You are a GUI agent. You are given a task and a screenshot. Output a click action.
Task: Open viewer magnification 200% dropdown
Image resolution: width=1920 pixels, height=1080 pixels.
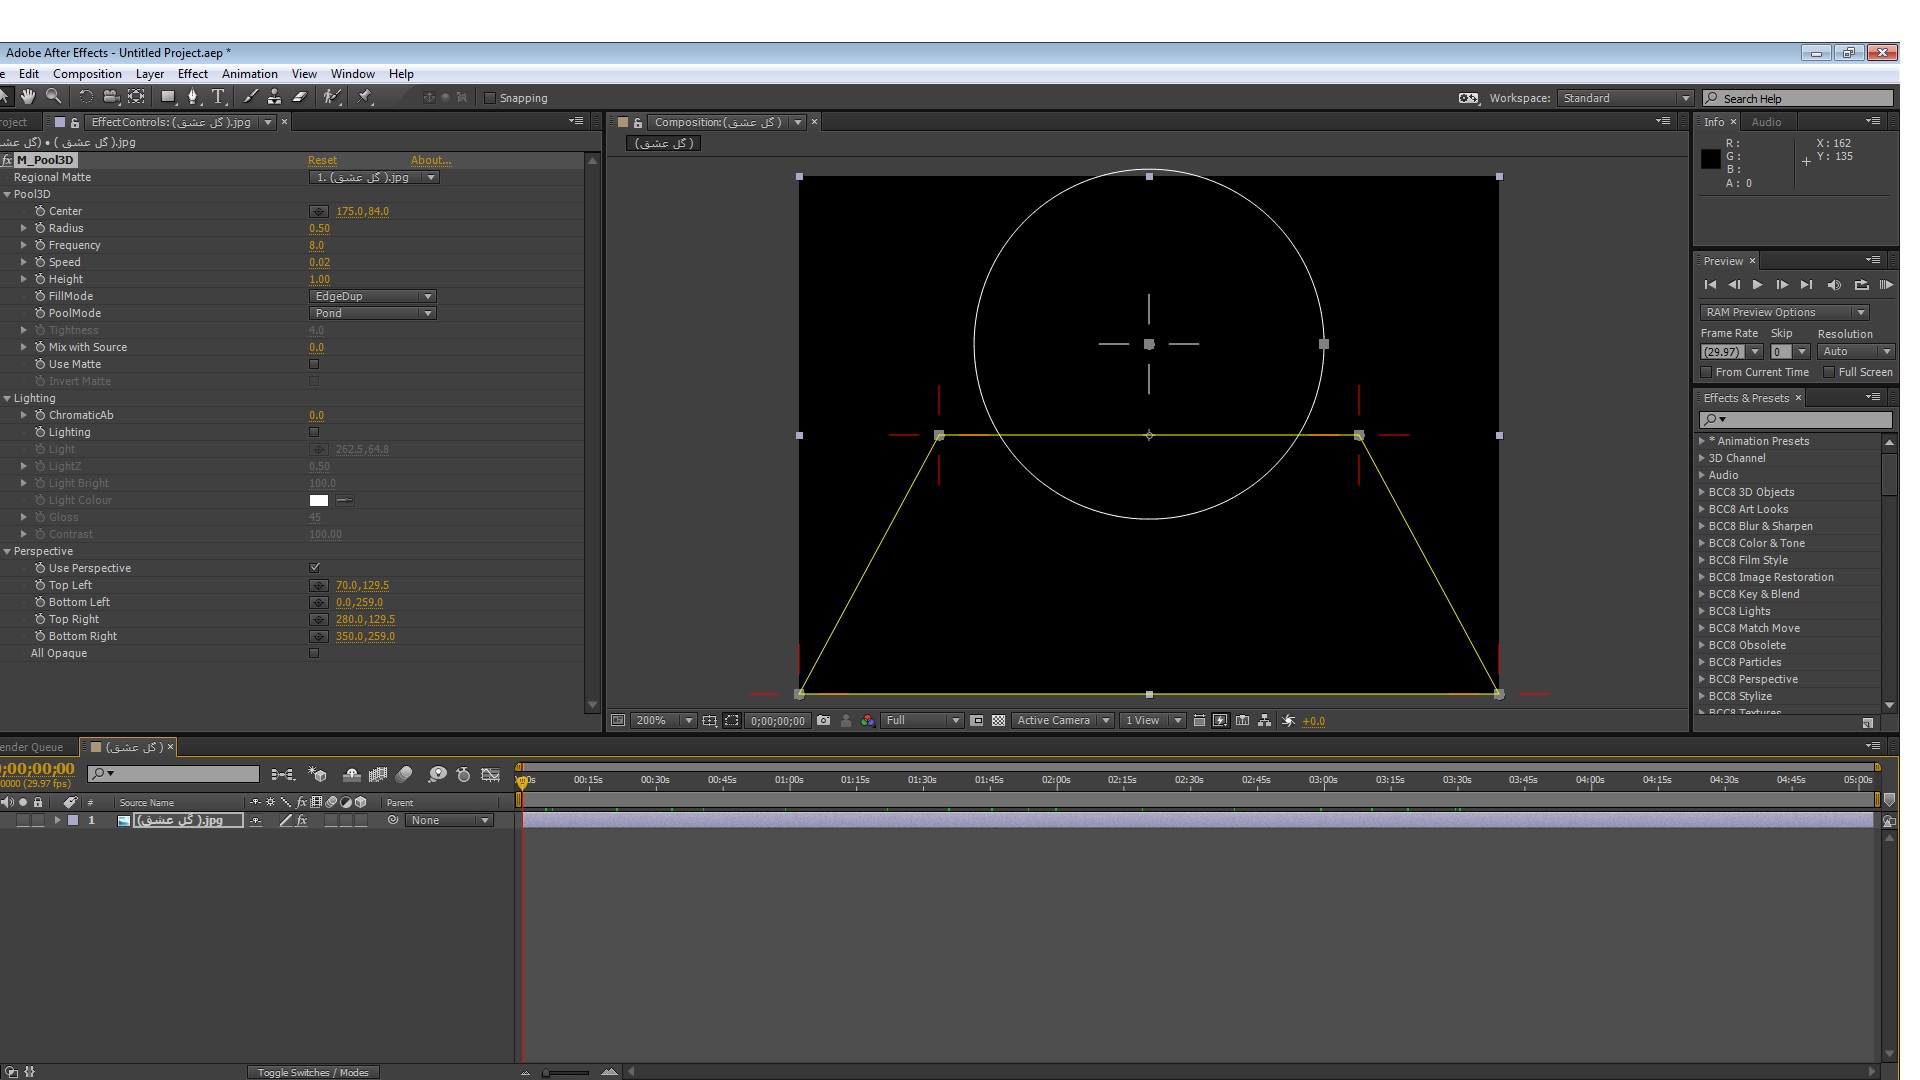tap(663, 720)
